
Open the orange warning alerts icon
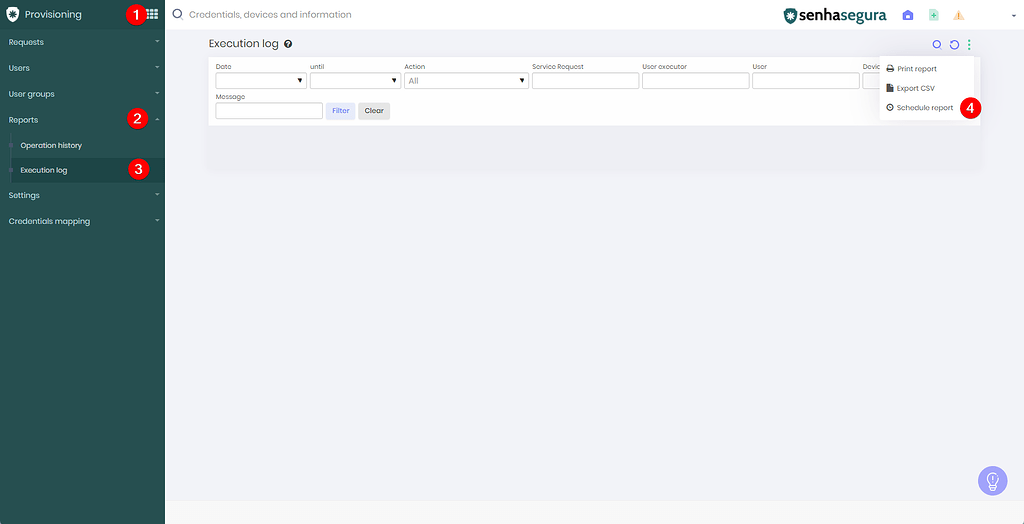[x=959, y=15]
